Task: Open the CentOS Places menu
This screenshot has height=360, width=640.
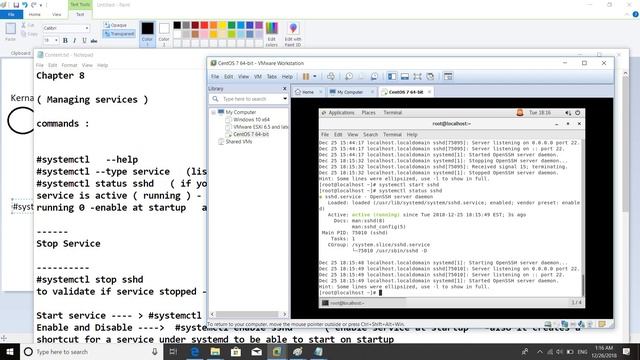Action: pos(369,113)
